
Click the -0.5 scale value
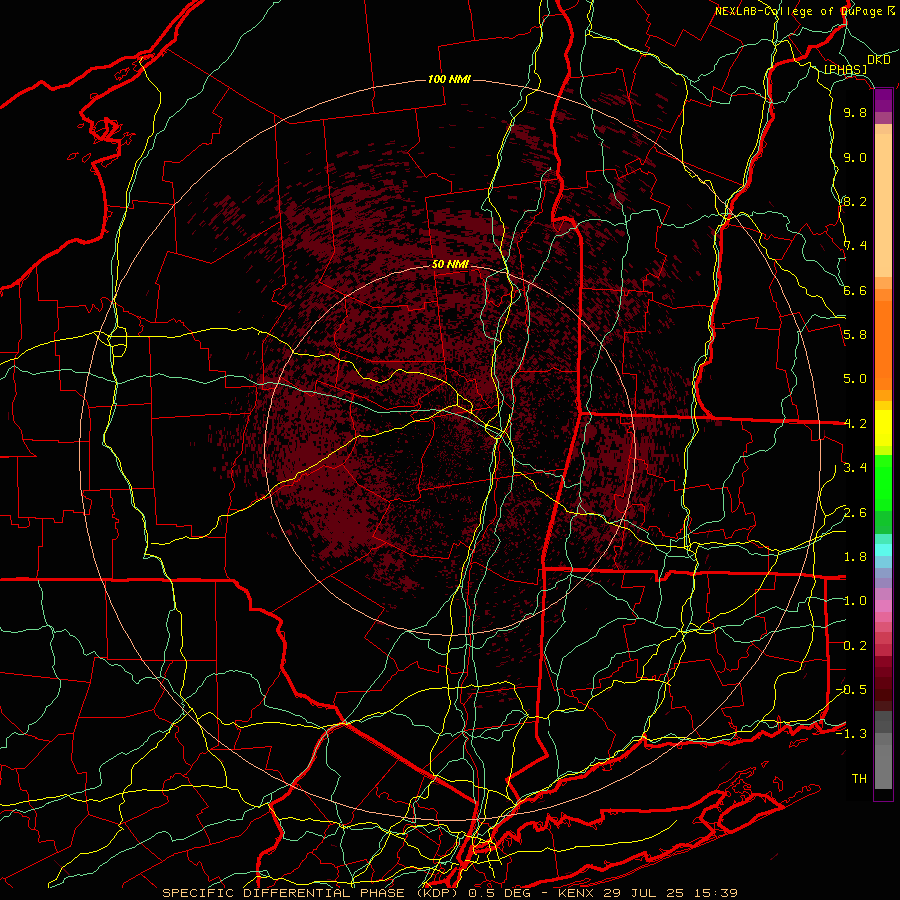[x=851, y=690]
